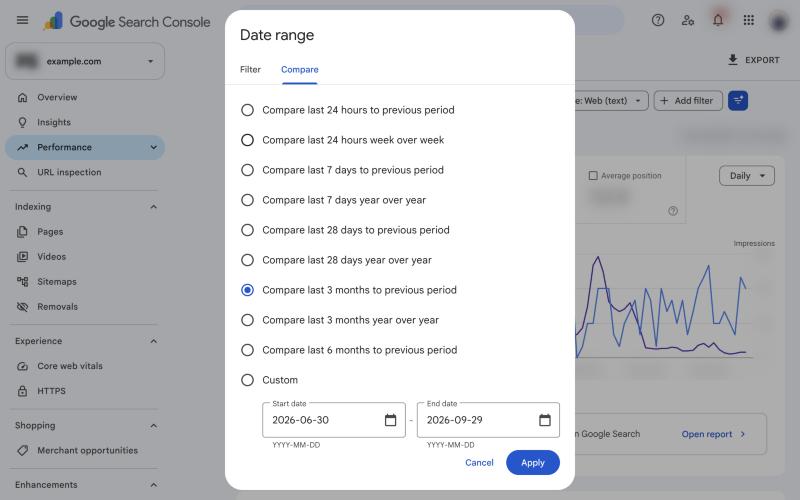Open the example.com property dropdown
Screen dimensions: 800x500
click(x=85, y=61)
